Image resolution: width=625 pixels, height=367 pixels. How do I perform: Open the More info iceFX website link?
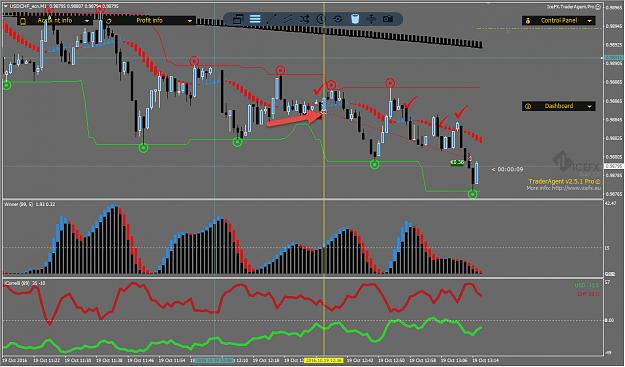pyautogui.click(x=564, y=188)
